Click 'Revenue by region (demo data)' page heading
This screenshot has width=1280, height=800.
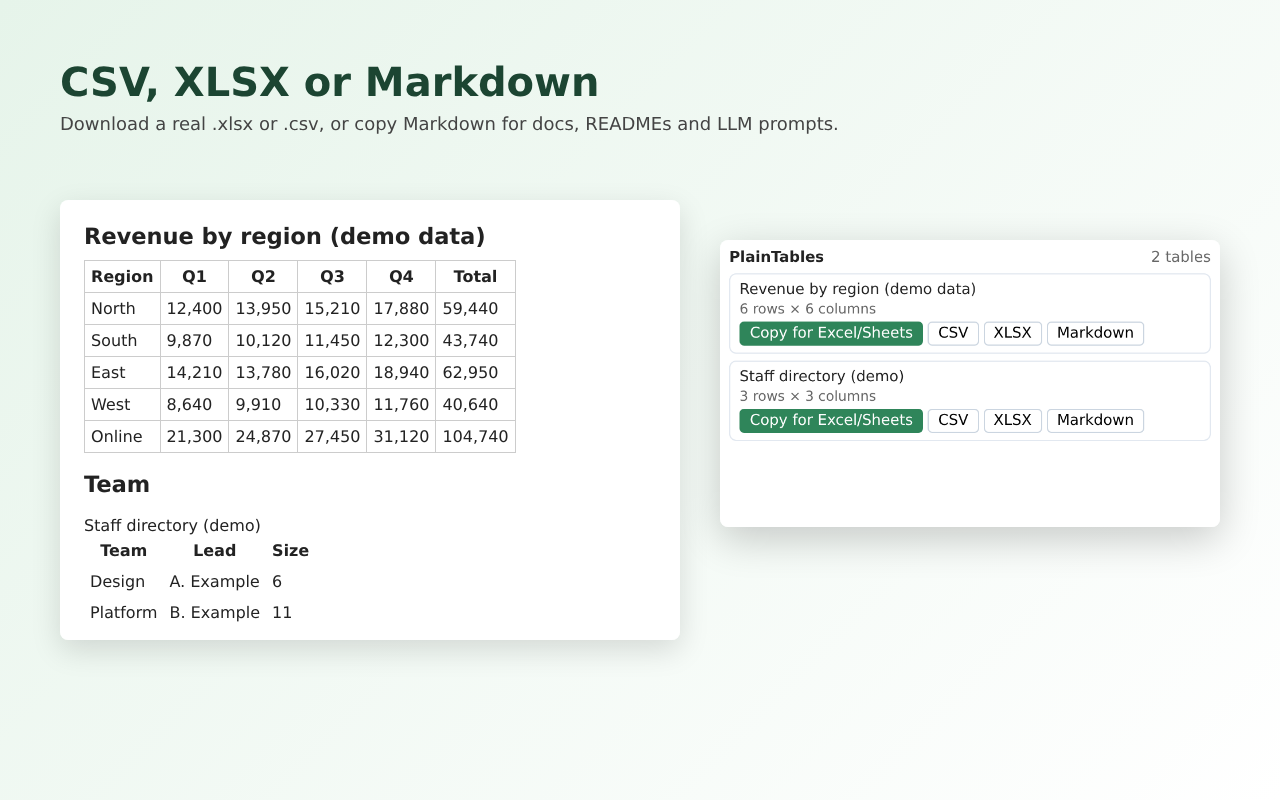click(284, 237)
